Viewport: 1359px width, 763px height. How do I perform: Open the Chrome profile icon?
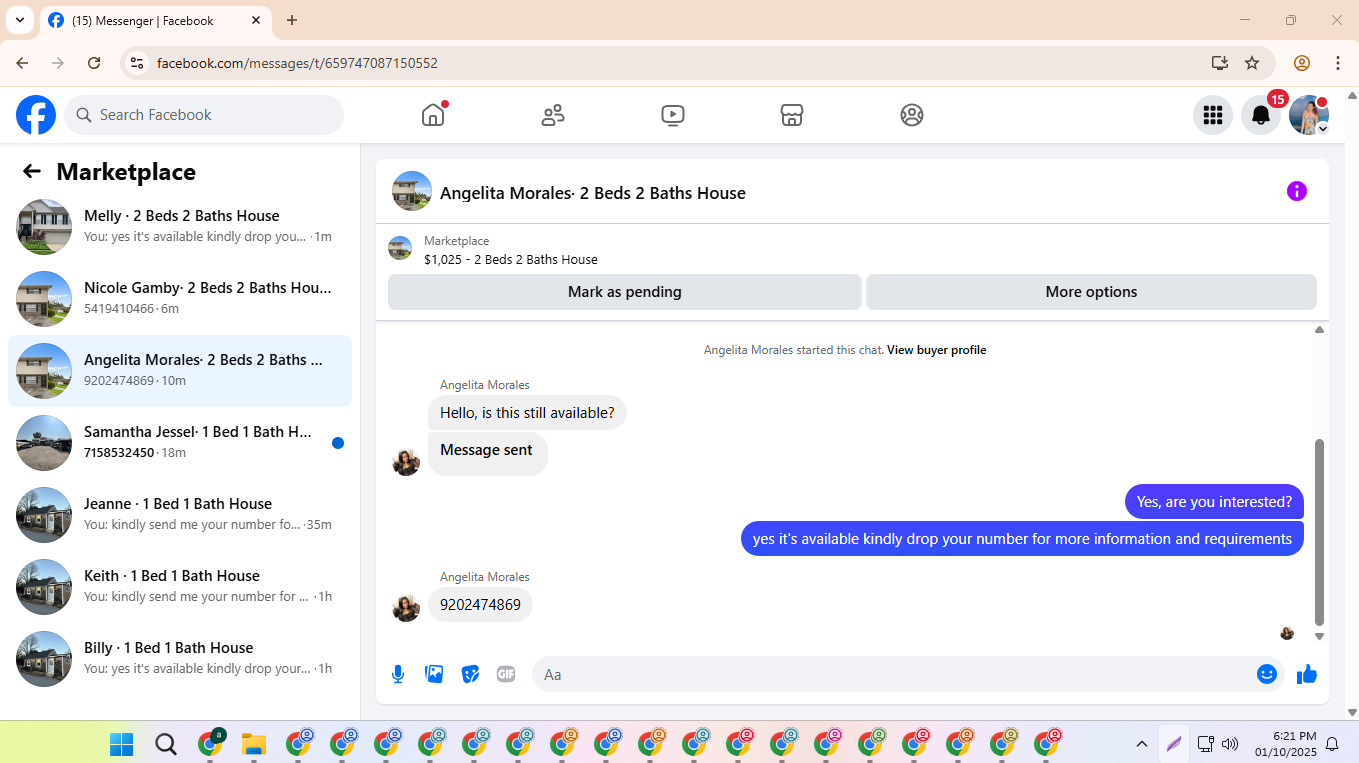1302,63
